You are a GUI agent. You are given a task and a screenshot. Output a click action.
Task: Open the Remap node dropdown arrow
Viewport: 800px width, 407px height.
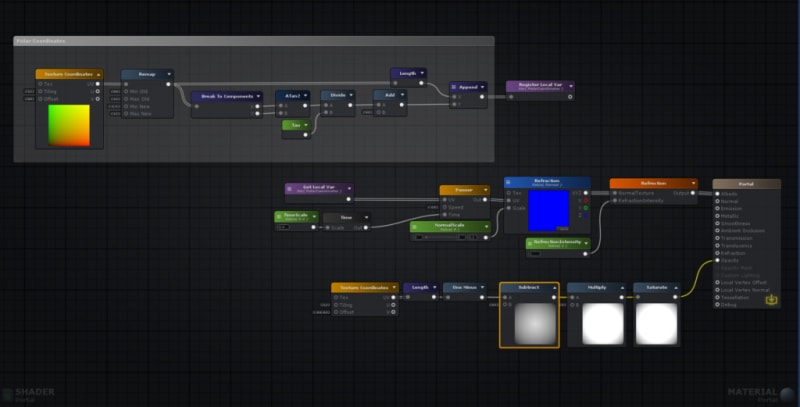168,74
